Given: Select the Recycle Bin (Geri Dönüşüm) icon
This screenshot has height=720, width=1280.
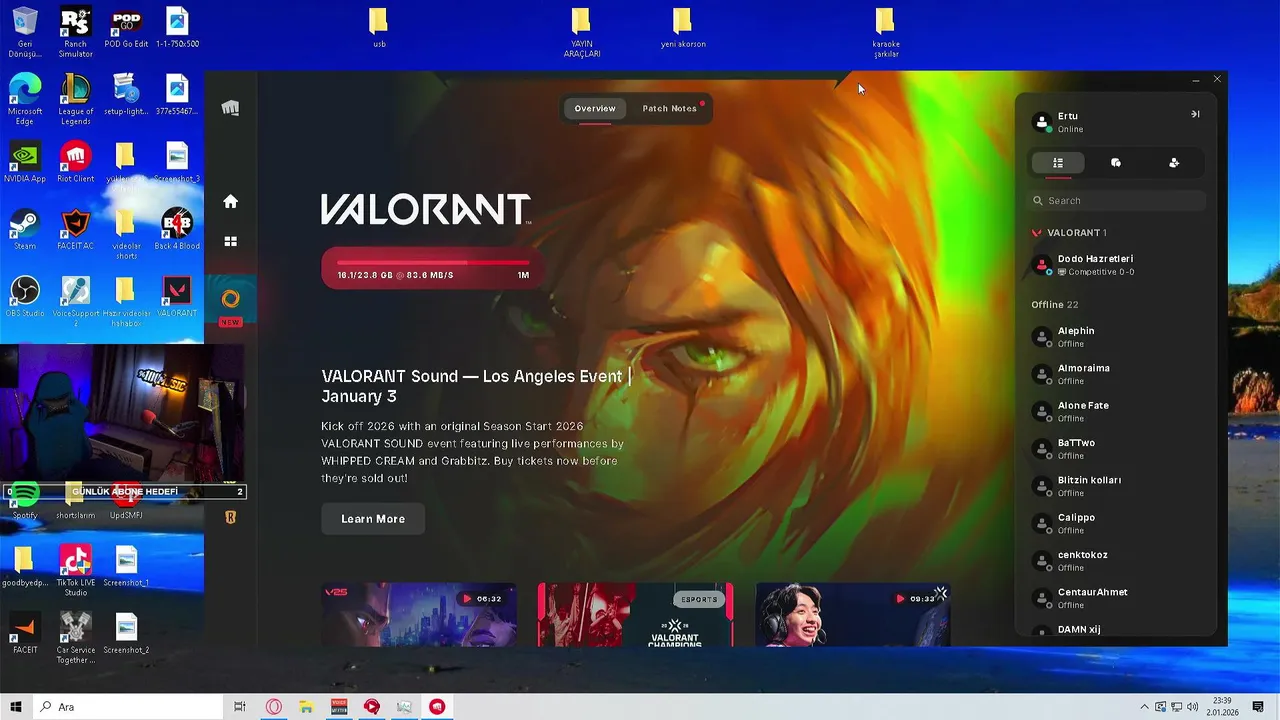Looking at the screenshot, I should tap(25, 32).
